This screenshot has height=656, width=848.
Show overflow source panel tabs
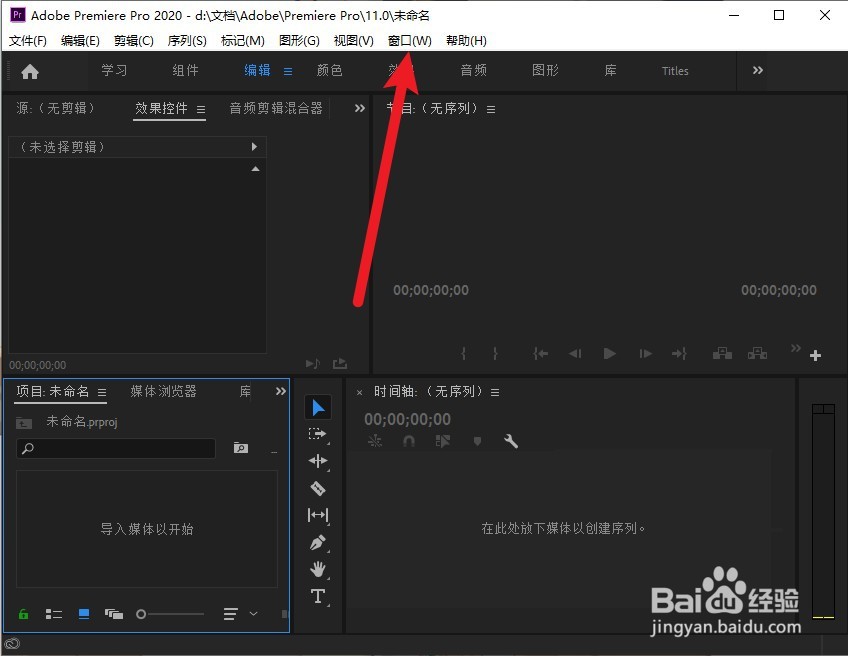(360, 108)
